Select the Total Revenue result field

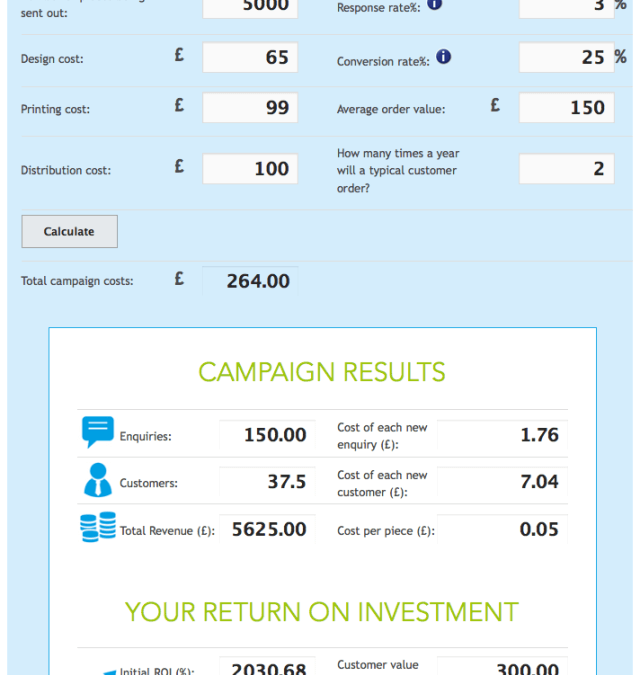point(267,530)
